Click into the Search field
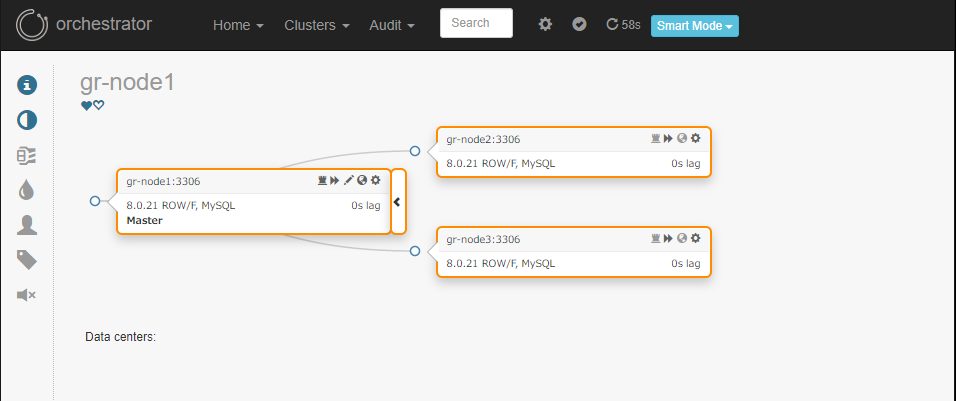956x401 pixels. coord(476,23)
